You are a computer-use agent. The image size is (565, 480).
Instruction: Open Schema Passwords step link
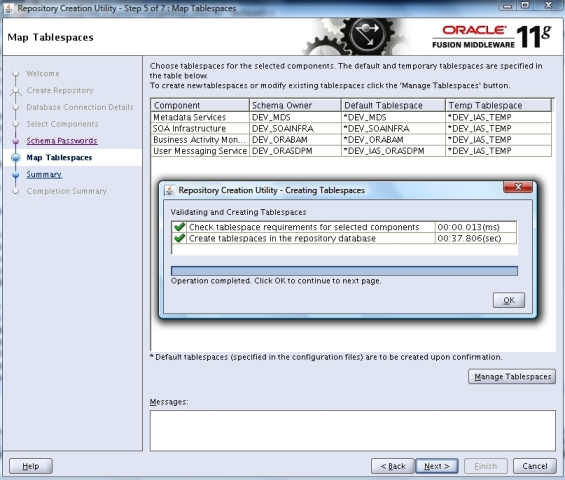point(62,141)
